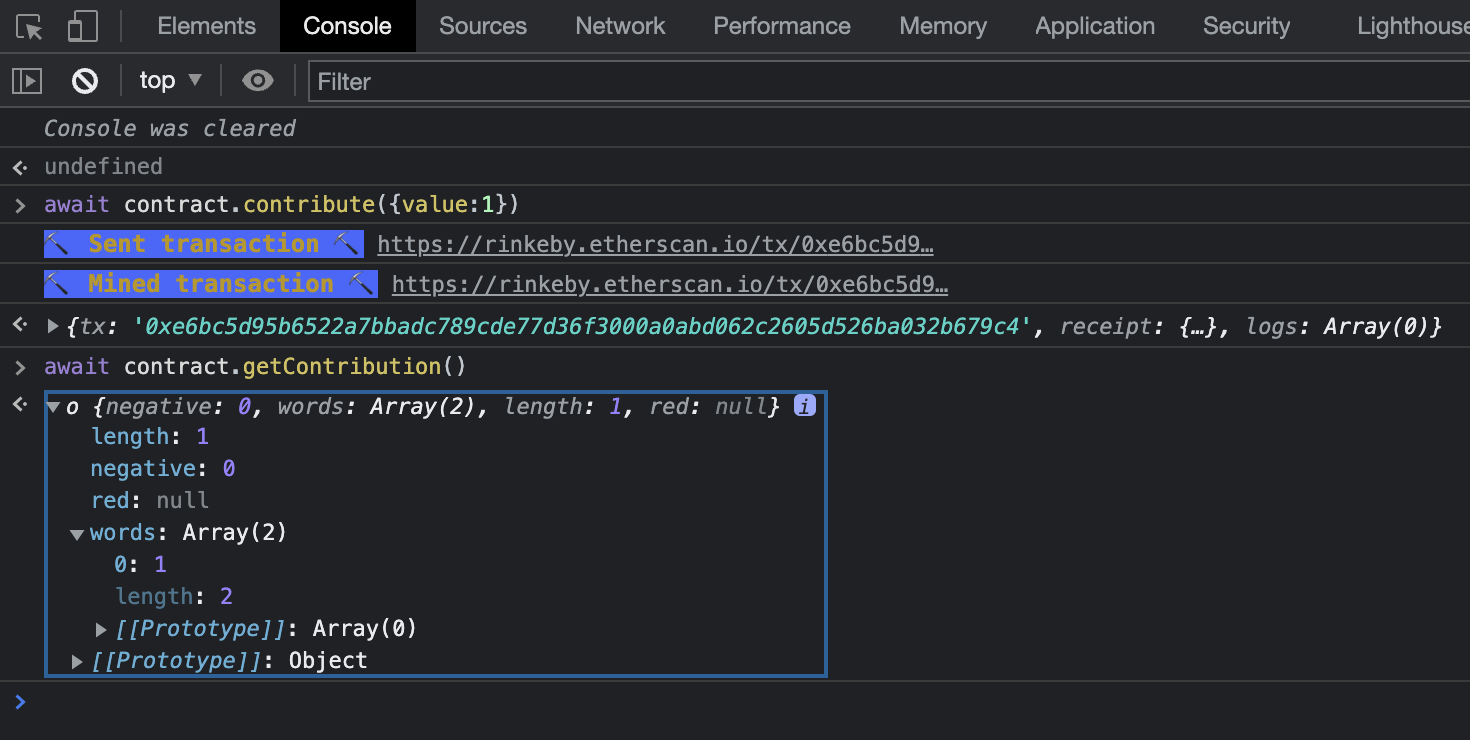Click the 'length: 1' property row
This screenshot has width=1470, height=740.
(150, 437)
